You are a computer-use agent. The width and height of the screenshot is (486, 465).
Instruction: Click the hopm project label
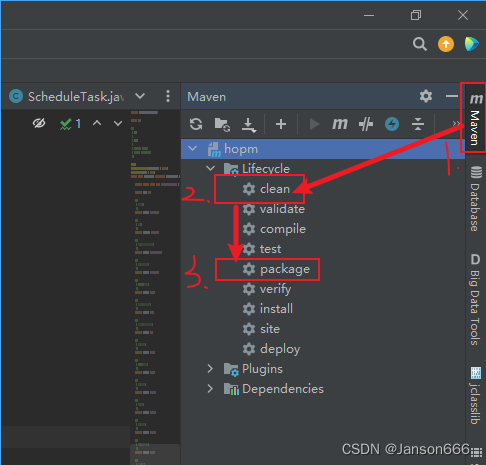[241, 149]
